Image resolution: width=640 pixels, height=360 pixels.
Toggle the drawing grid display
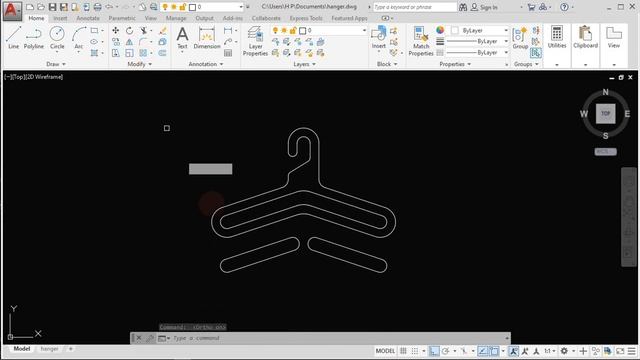(403, 351)
